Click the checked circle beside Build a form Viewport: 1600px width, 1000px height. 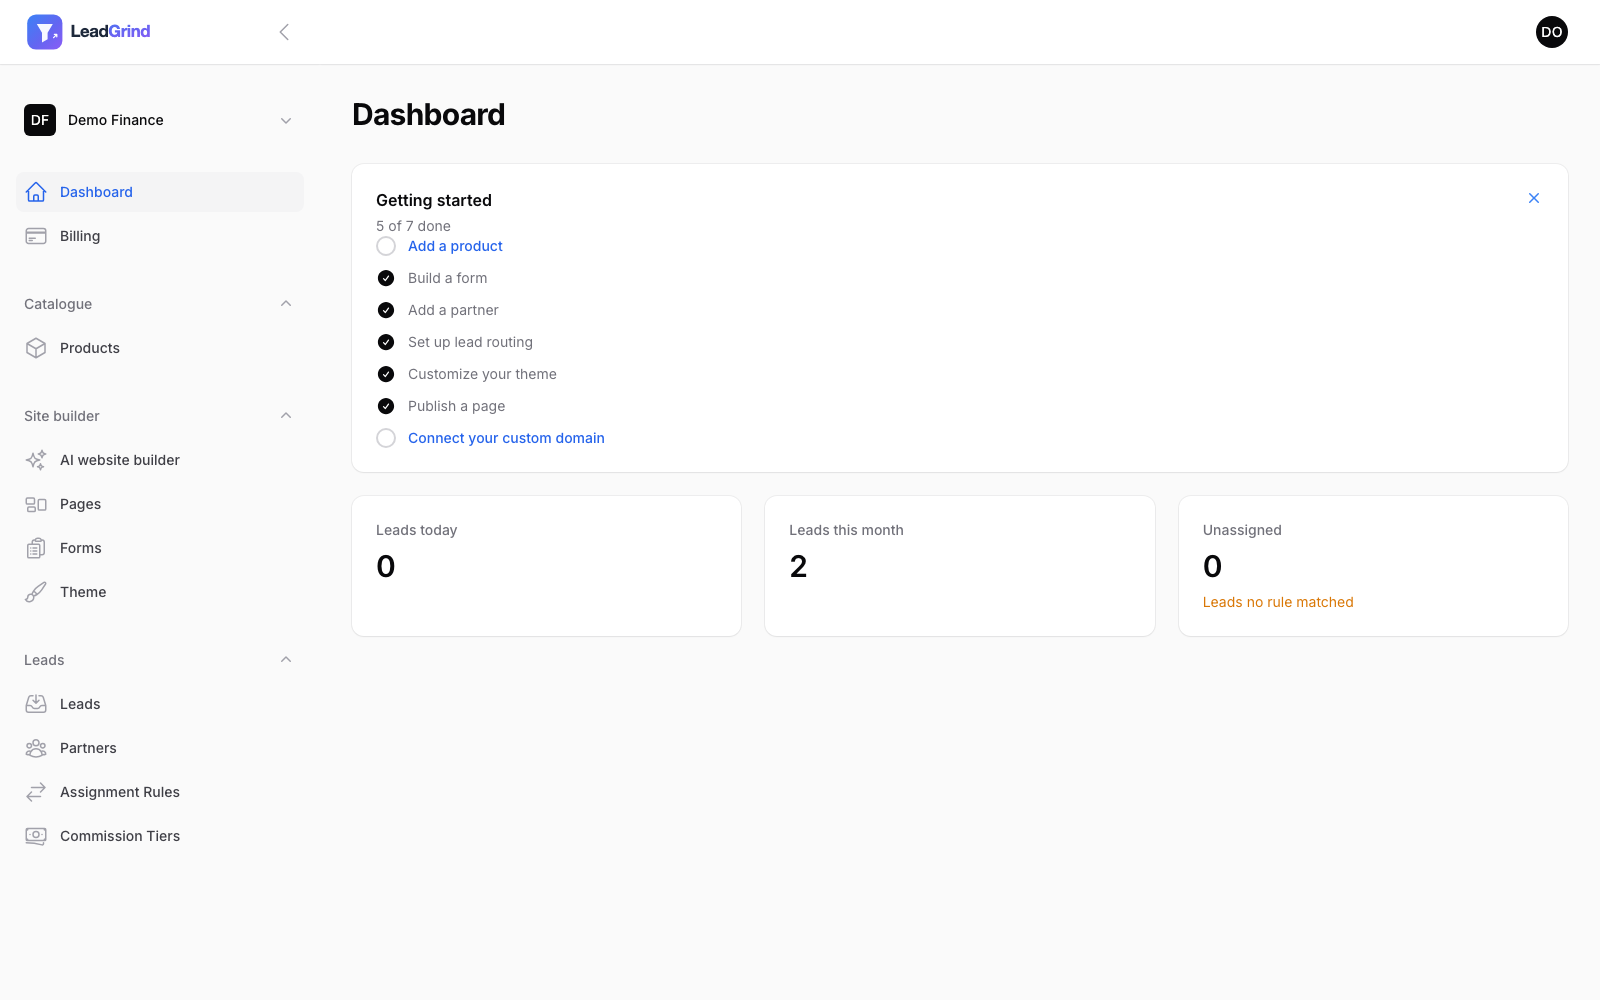386,278
